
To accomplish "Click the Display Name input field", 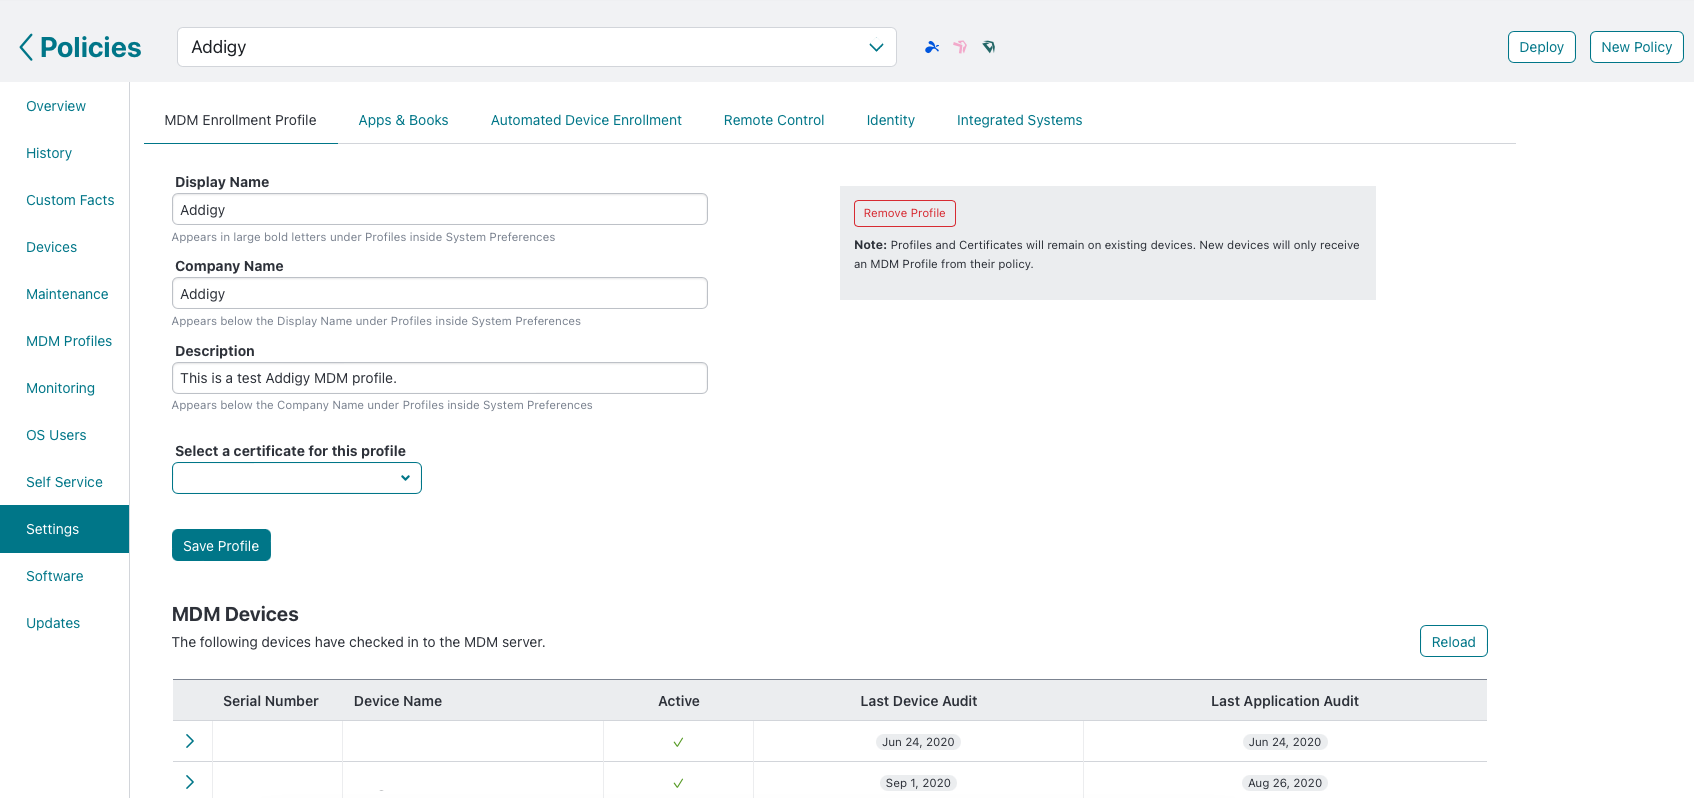I will click(440, 209).
